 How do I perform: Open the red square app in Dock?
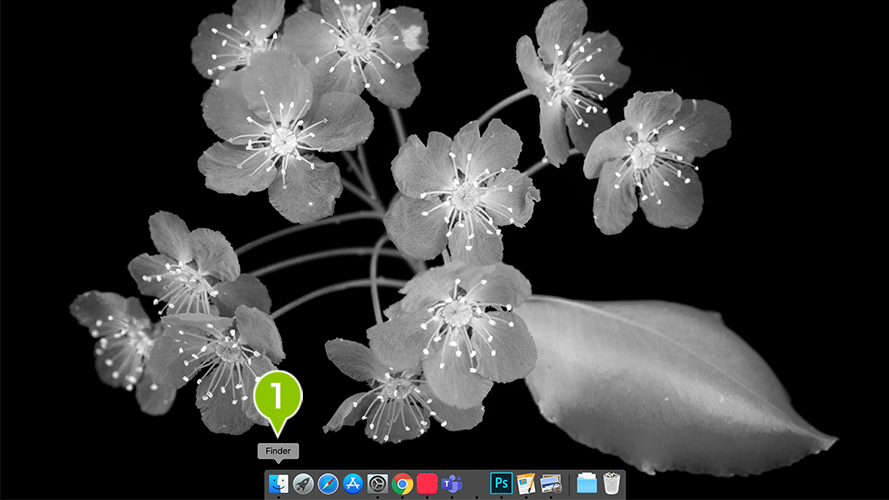click(427, 484)
